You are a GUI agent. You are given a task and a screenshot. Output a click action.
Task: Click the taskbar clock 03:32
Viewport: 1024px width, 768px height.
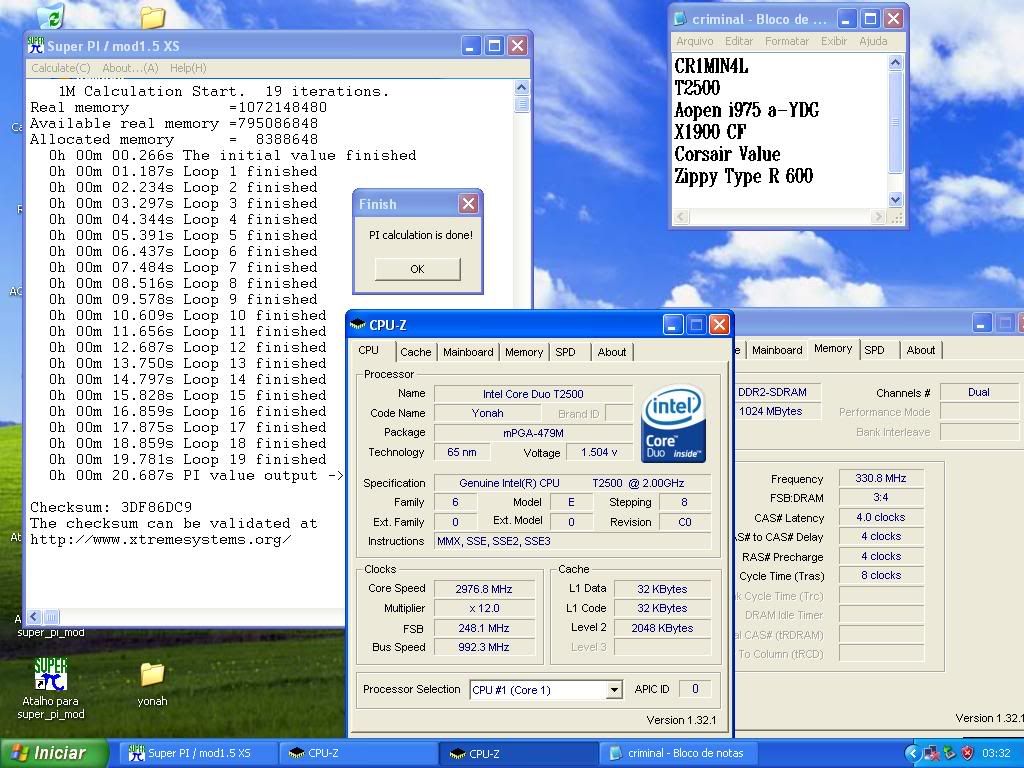pos(996,754)
